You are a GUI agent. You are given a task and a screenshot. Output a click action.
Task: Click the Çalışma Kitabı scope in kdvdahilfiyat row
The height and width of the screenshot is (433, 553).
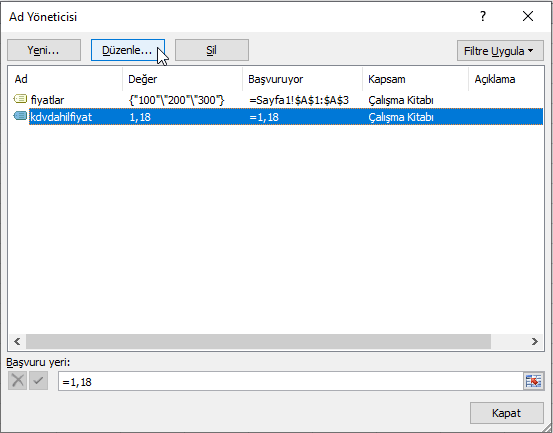(x=401, y=117)
